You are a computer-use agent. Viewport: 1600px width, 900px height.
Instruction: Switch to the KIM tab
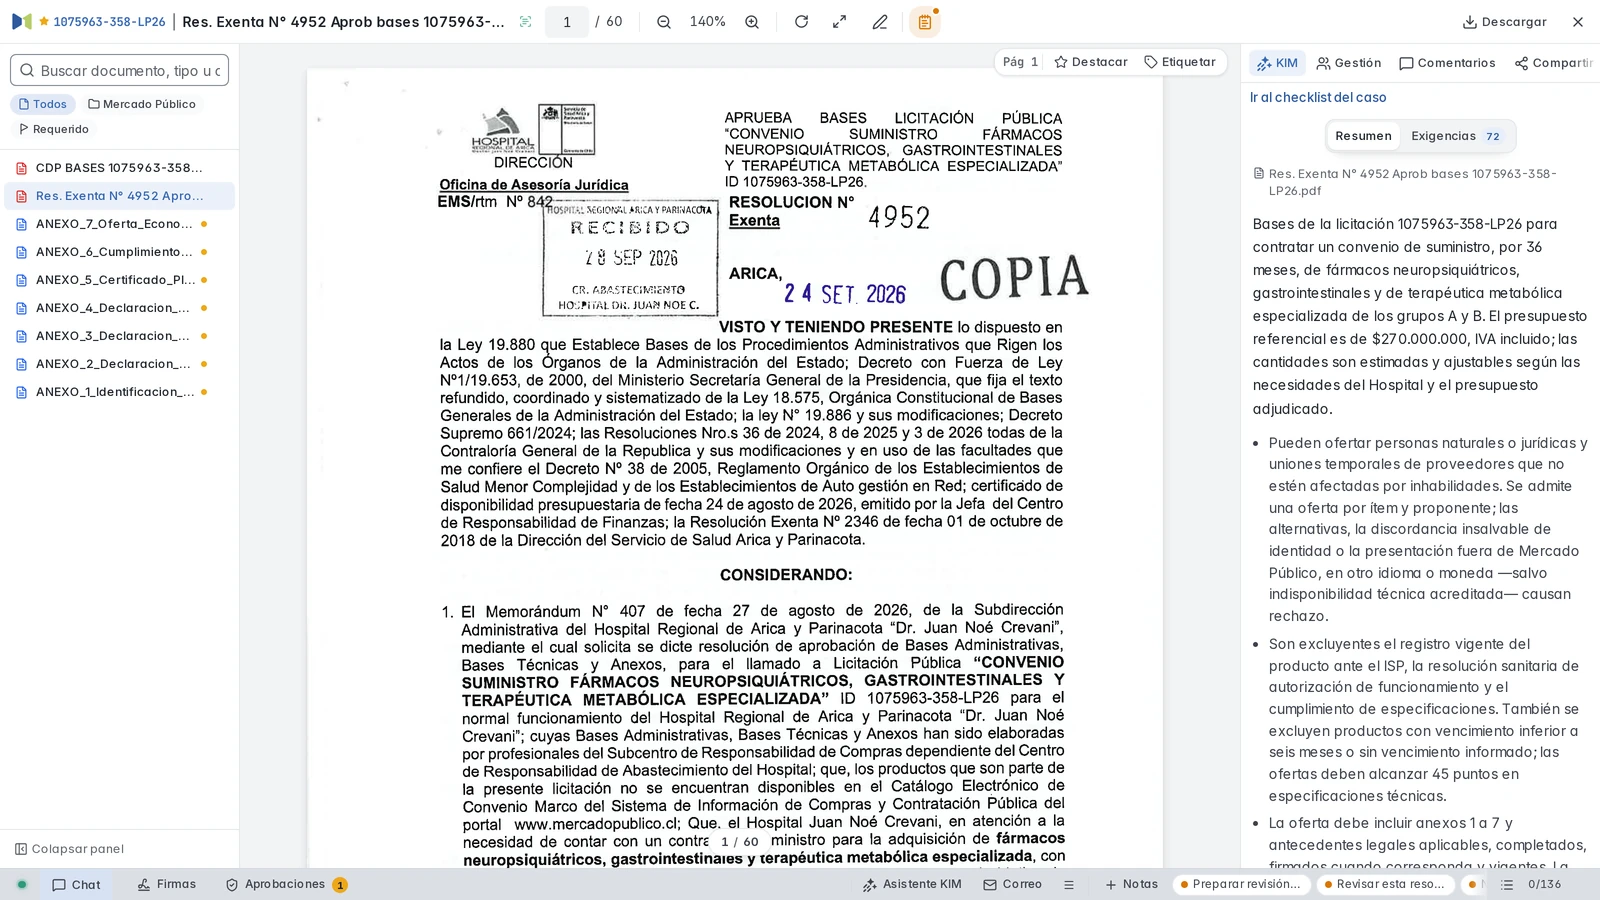coord(1277,63)
